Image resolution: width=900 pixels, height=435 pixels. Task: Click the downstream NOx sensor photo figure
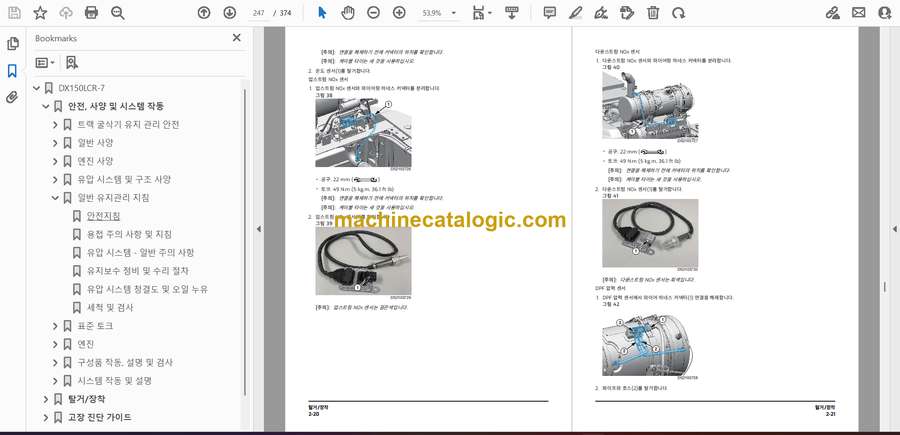click(650, 233)
